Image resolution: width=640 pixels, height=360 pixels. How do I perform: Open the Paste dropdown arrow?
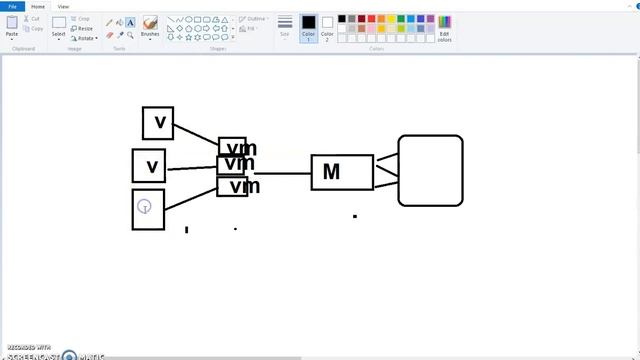(12, 40)
